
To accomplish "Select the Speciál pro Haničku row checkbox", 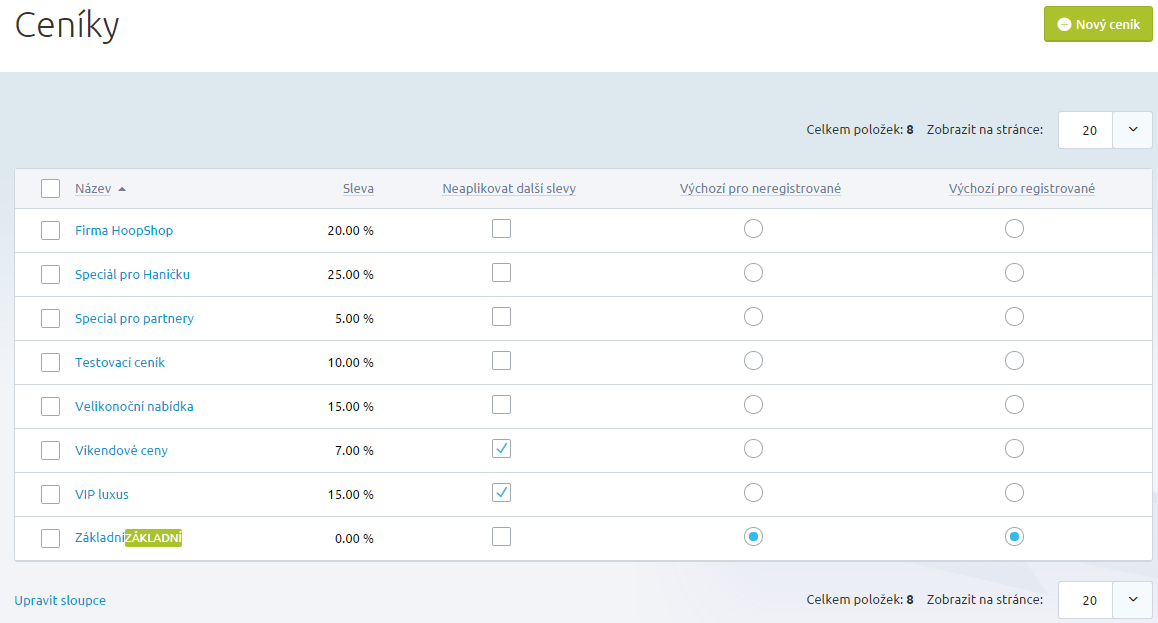I will tap(50, 275).
